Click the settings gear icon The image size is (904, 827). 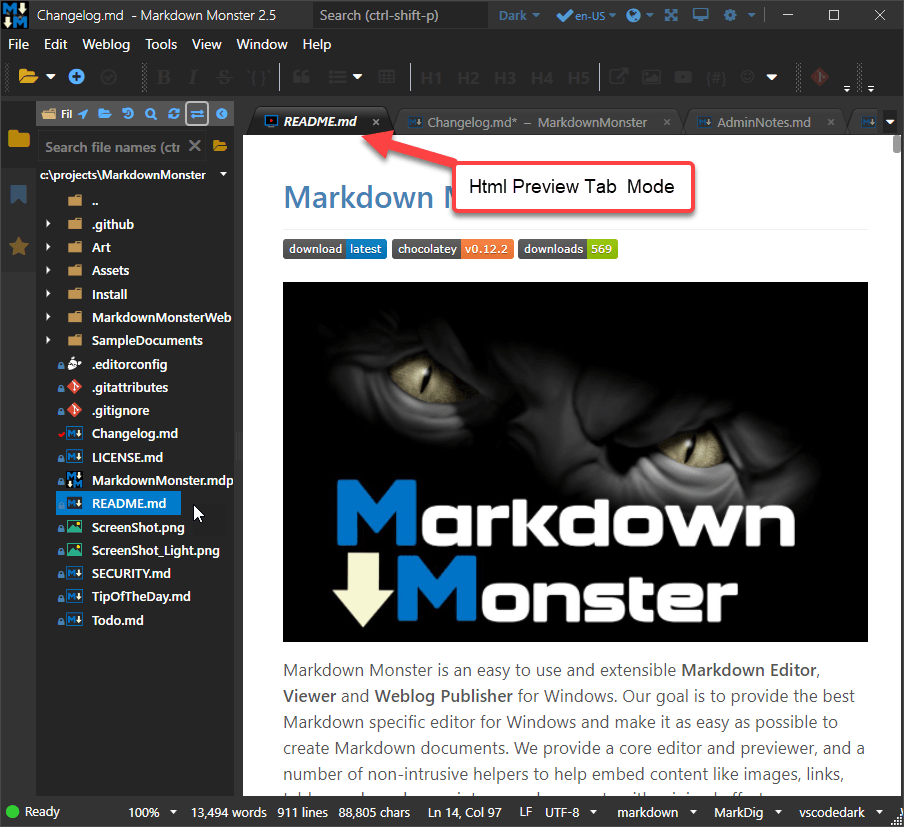coord(730,15)
